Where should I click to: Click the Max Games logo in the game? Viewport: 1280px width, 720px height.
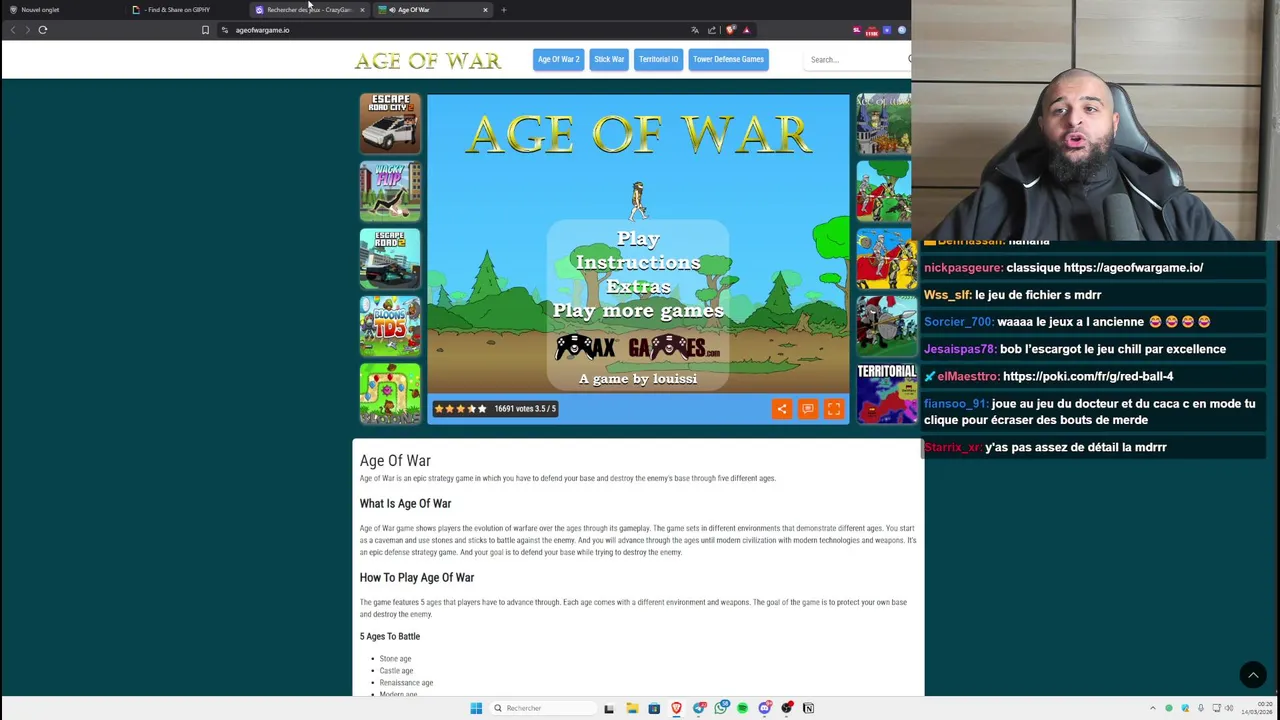pos(638,347)
